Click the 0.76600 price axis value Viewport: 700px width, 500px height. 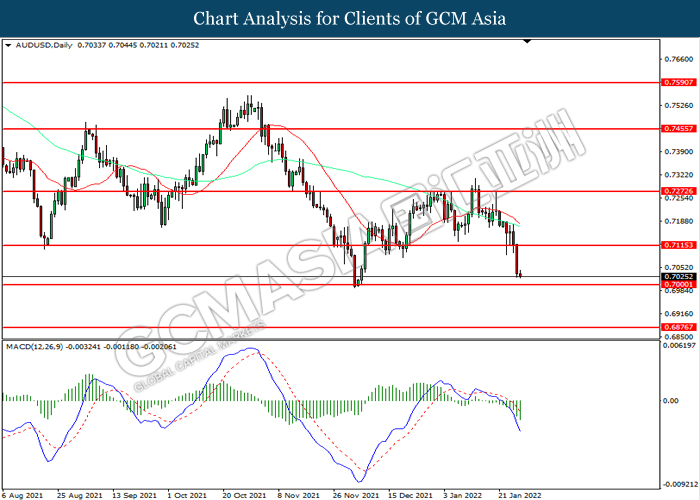tap(679, 59)
